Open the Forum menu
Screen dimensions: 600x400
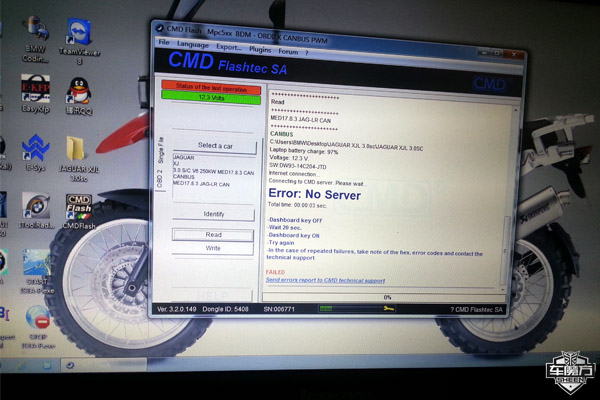(x=288, y=51)
